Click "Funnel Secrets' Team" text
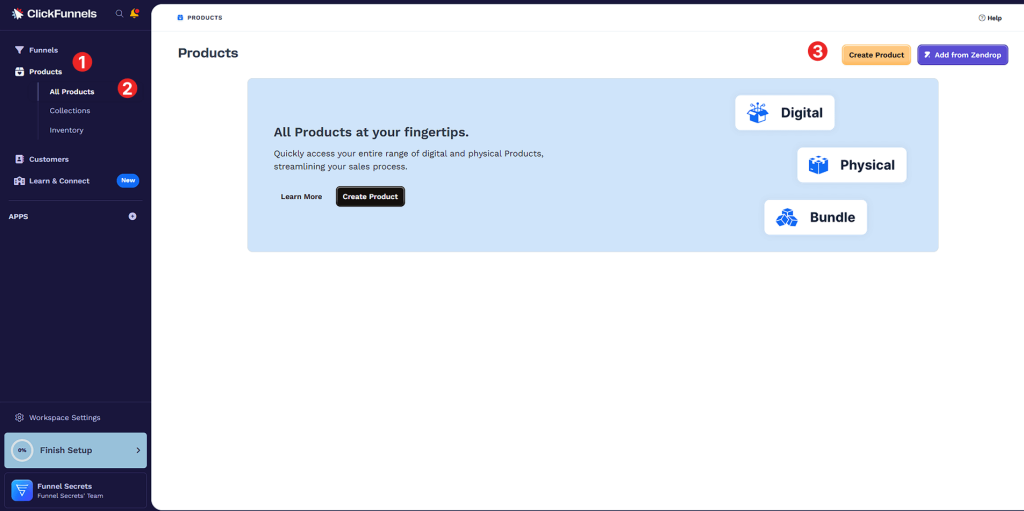This screenshot has width=1024, height=511. point(71,496)
